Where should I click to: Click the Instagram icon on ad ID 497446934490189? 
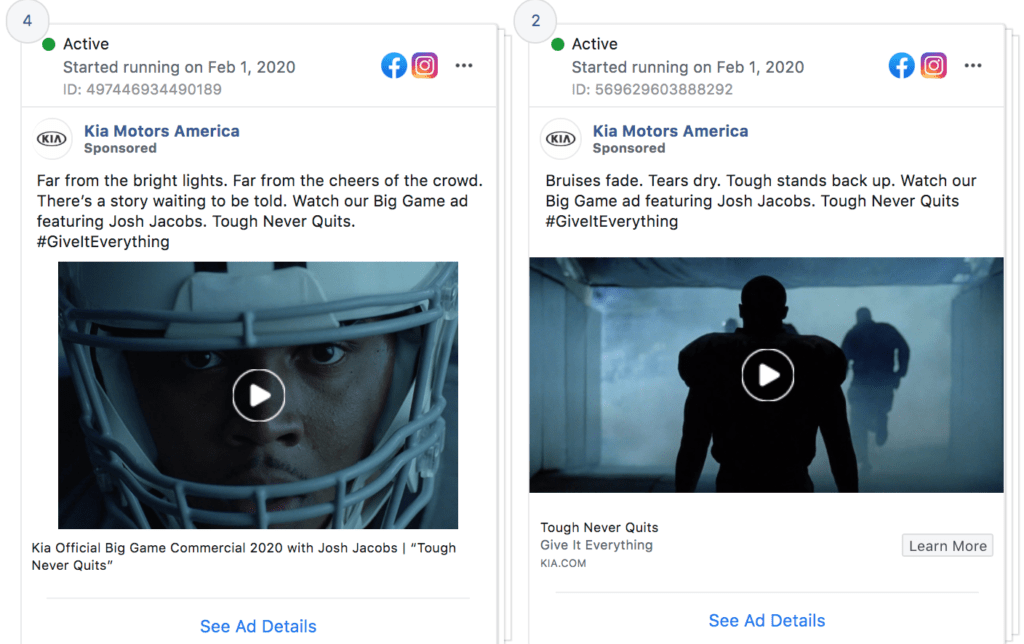[x=424, y=65]
